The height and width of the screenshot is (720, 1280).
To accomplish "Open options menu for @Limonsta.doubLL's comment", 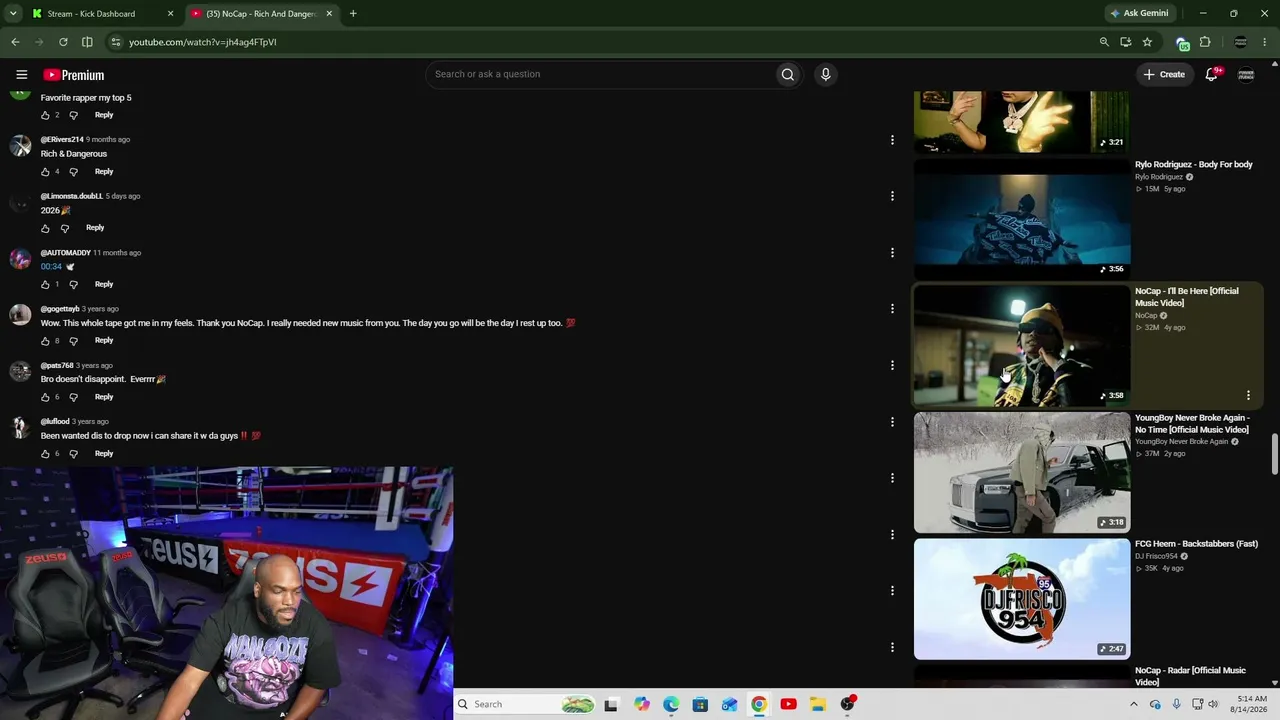I will point(892,196).
